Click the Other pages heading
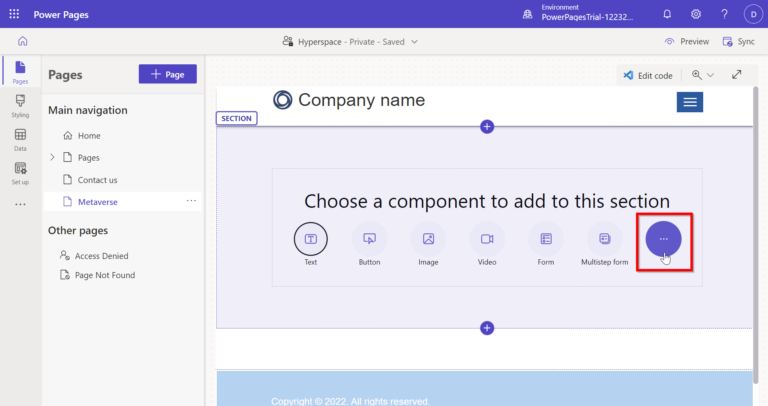Image resolution: width=768 pixels, height=406 pixels. [78, 231]
